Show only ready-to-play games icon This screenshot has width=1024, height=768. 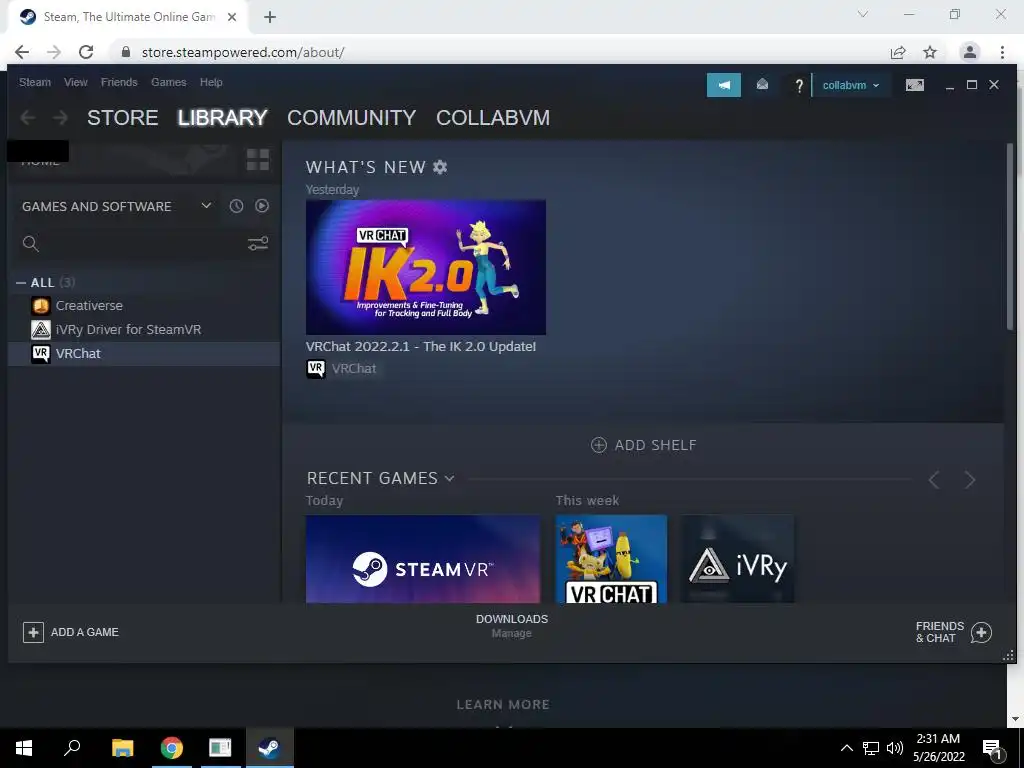tap(262, 206)
